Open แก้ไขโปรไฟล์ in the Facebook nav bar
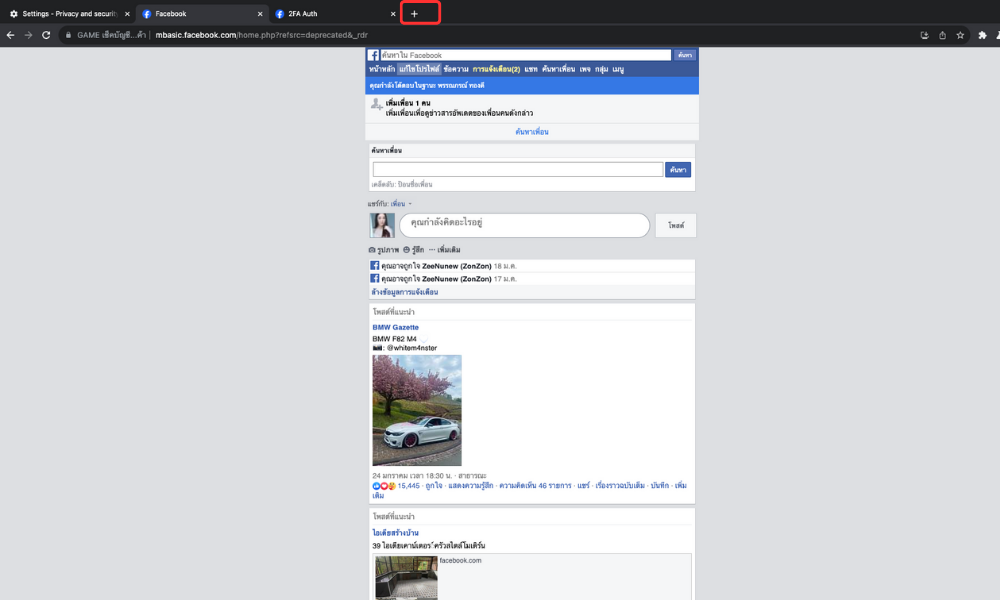1000x600 pixels. point(419,69)
